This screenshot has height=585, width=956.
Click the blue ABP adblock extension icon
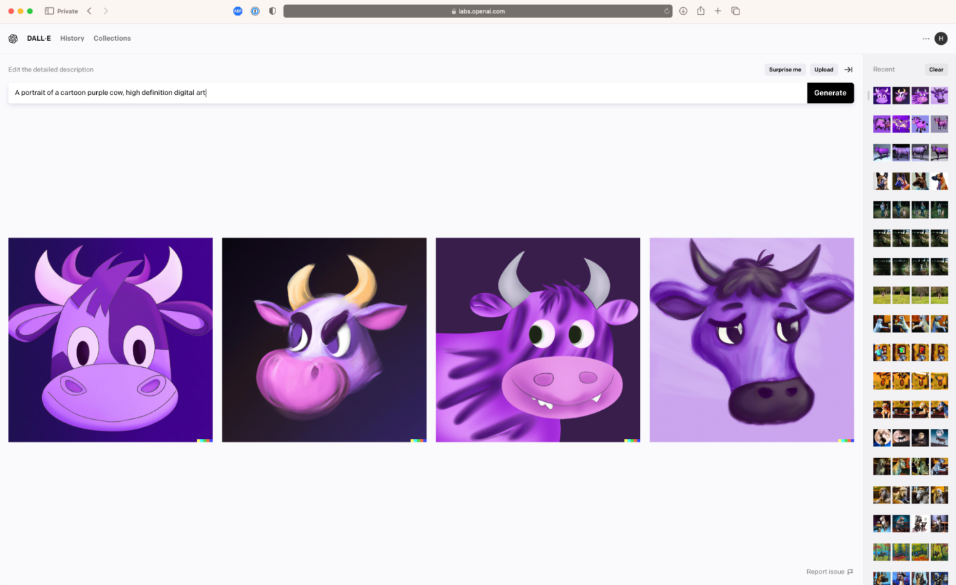(238, 11)
